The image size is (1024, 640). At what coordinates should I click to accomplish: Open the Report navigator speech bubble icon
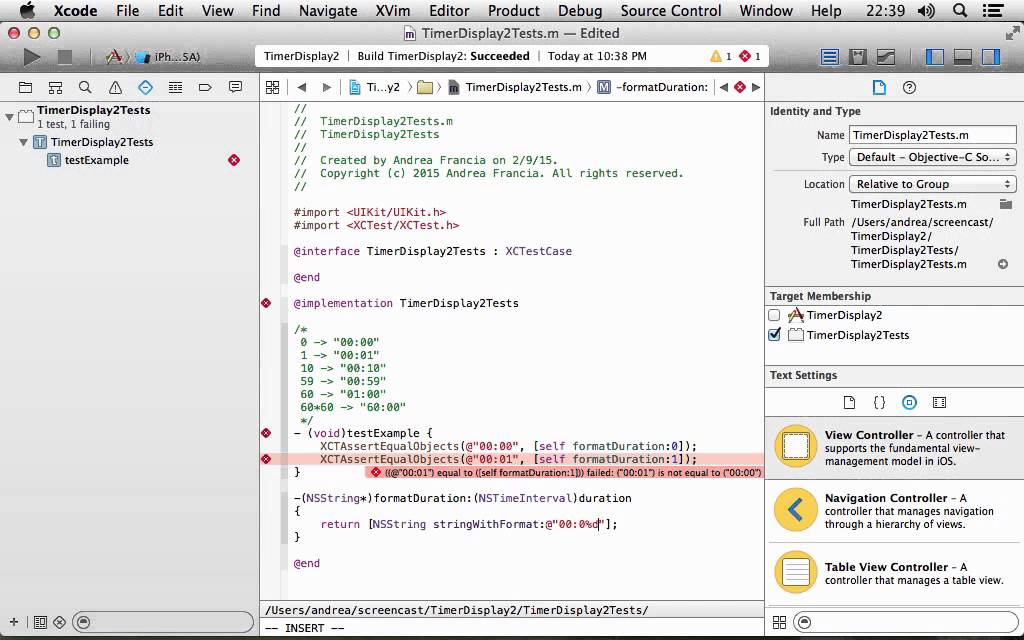(x=235, y=87)
